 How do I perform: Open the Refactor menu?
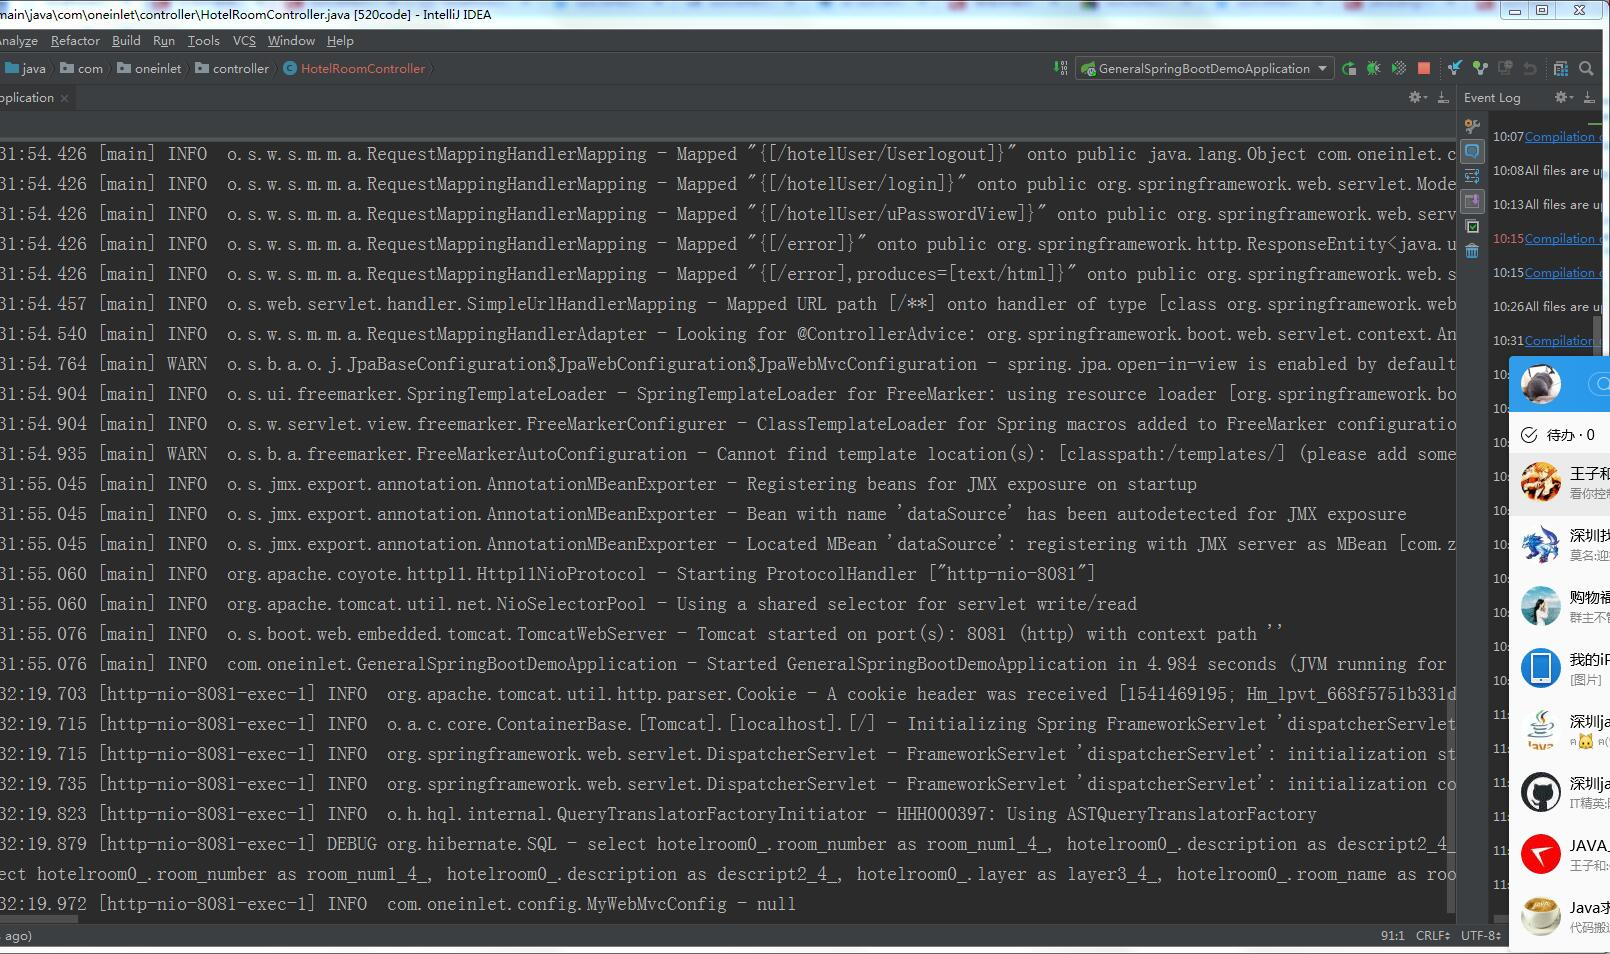click(x=75, y=41)
